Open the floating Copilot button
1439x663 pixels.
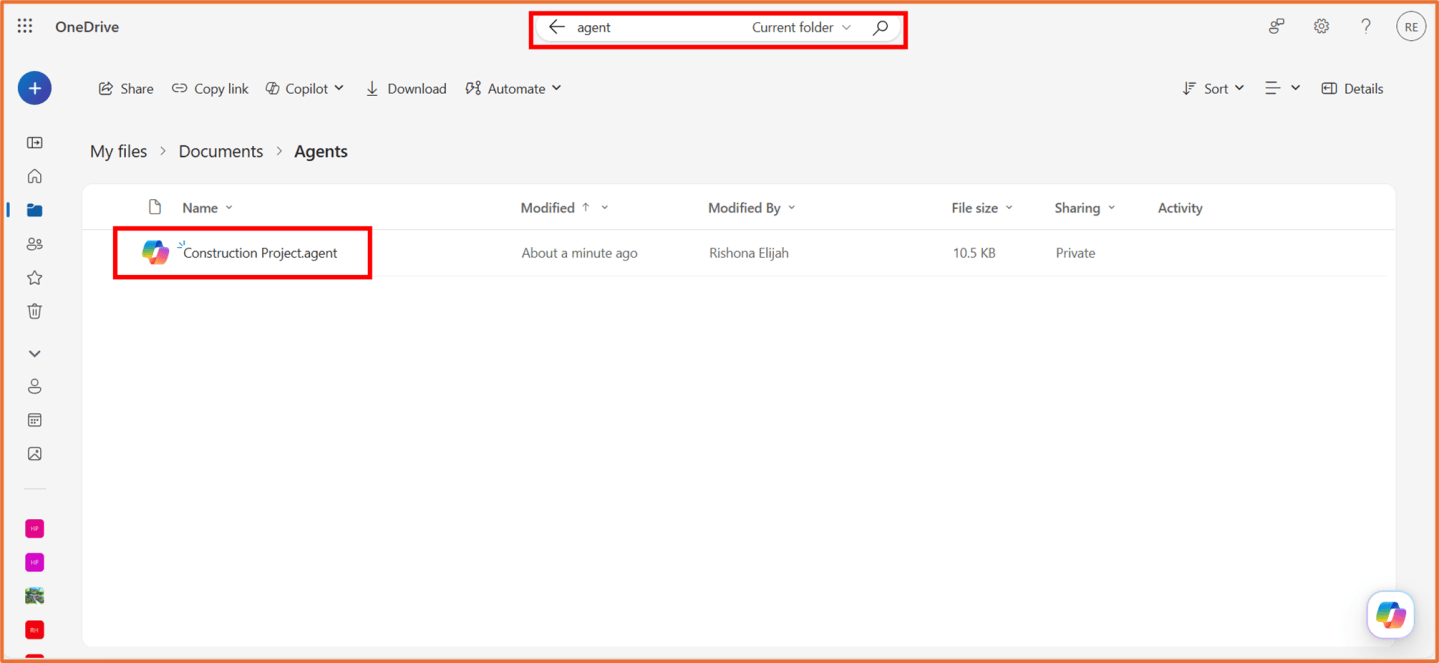(1390, 614)
